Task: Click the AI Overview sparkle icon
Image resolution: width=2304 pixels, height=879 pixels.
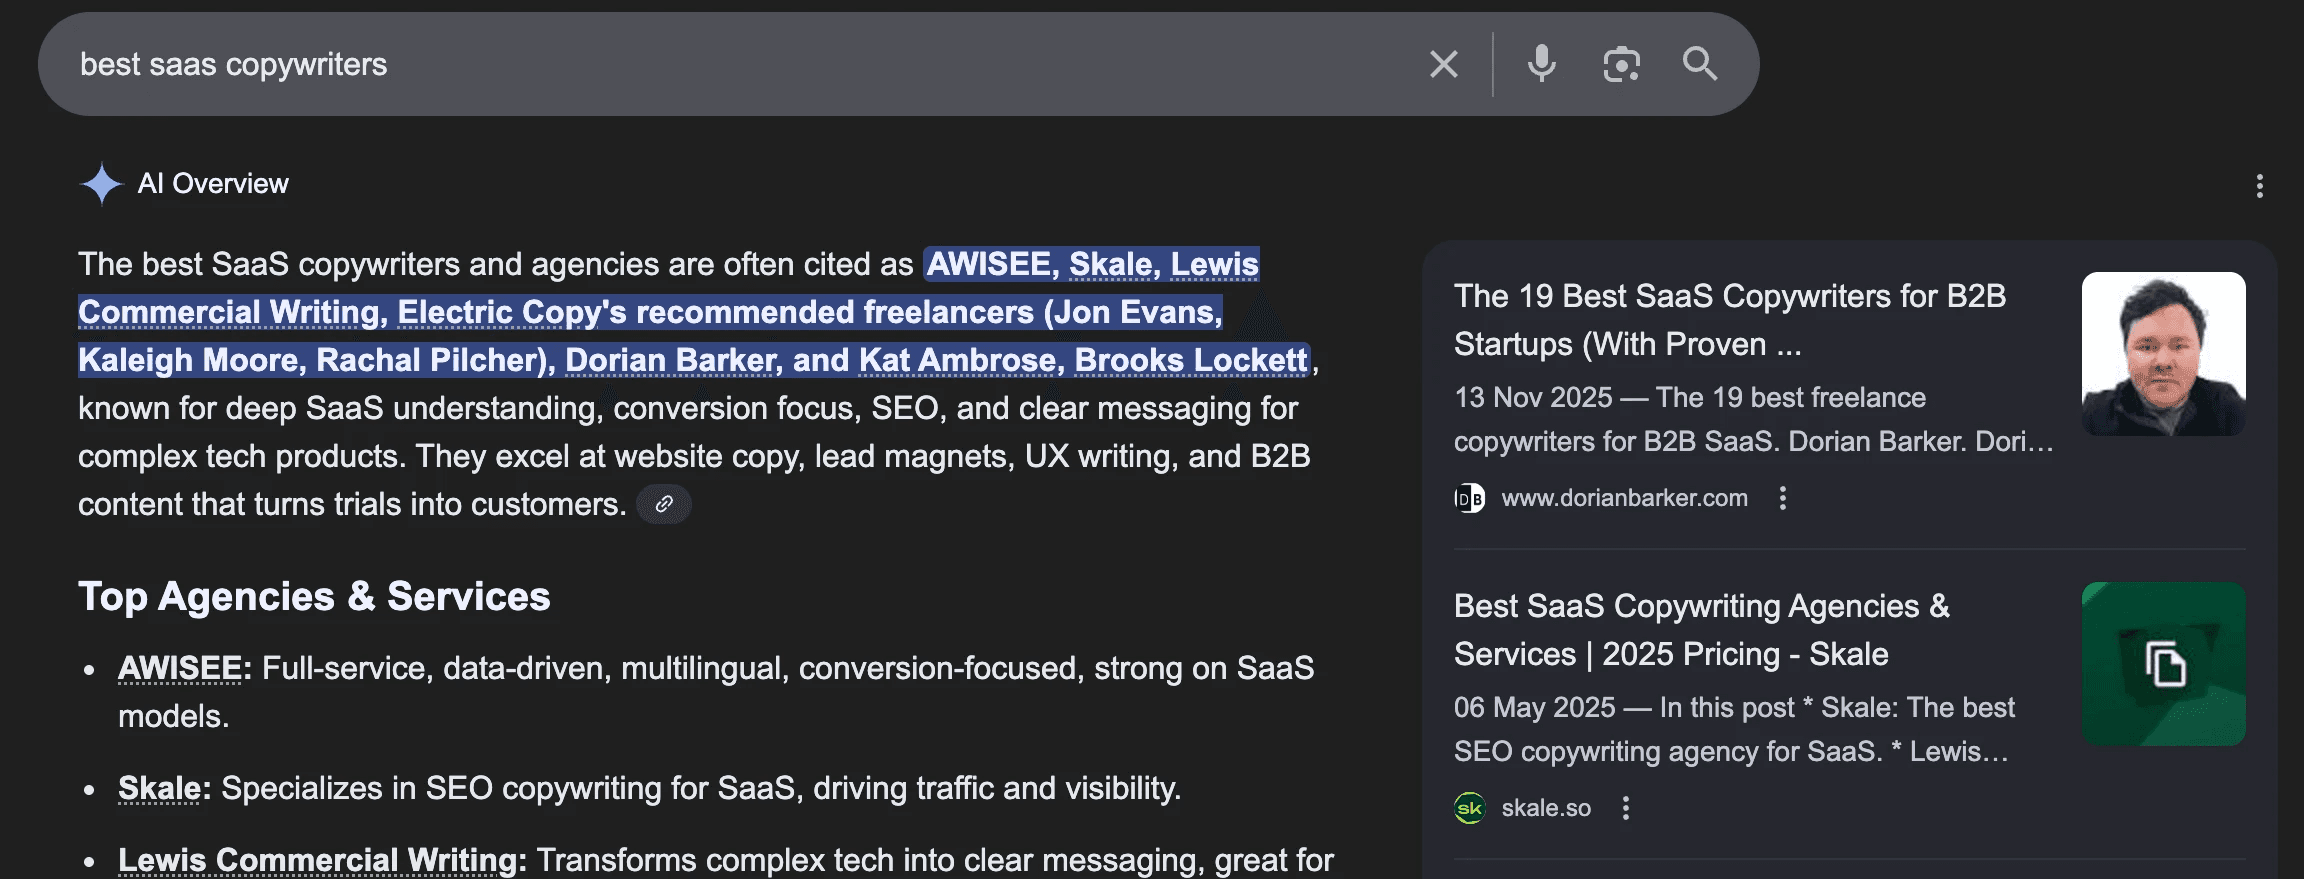Action: click(x=101, y=184)
